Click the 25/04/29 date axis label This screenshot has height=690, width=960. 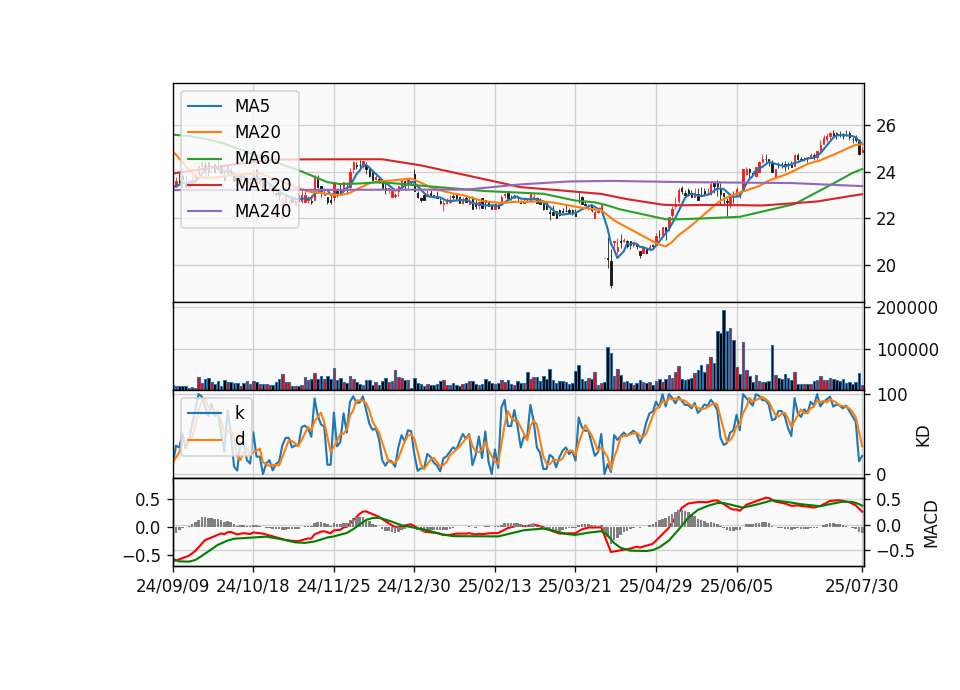pos(656,586)
